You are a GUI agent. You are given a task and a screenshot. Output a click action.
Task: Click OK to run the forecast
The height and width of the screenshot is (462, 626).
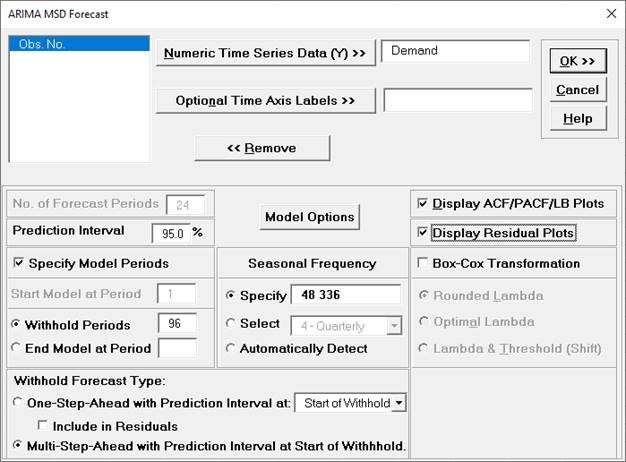coord(577,62)
